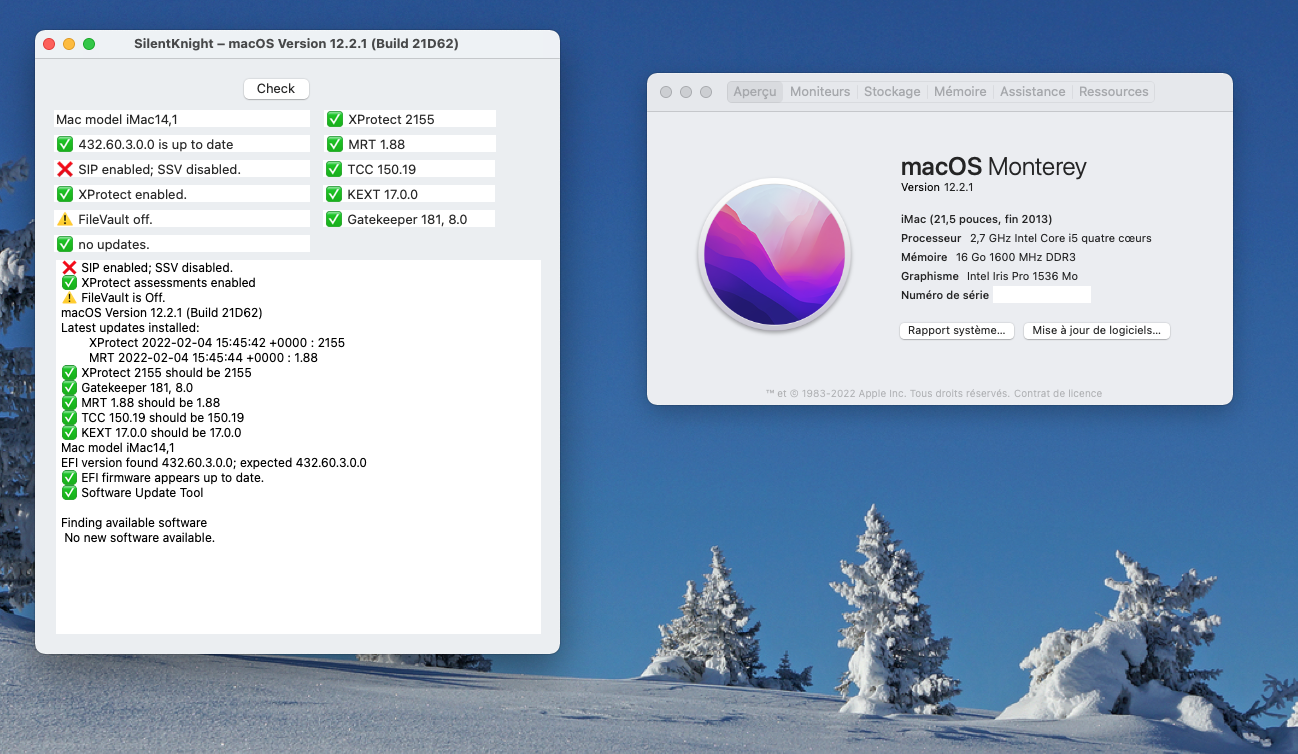This screenshot has width=1298, height=754.
Task: Click green checkmark beside '432.60.3.0.0 is up to date'
Action: (65, 144)
